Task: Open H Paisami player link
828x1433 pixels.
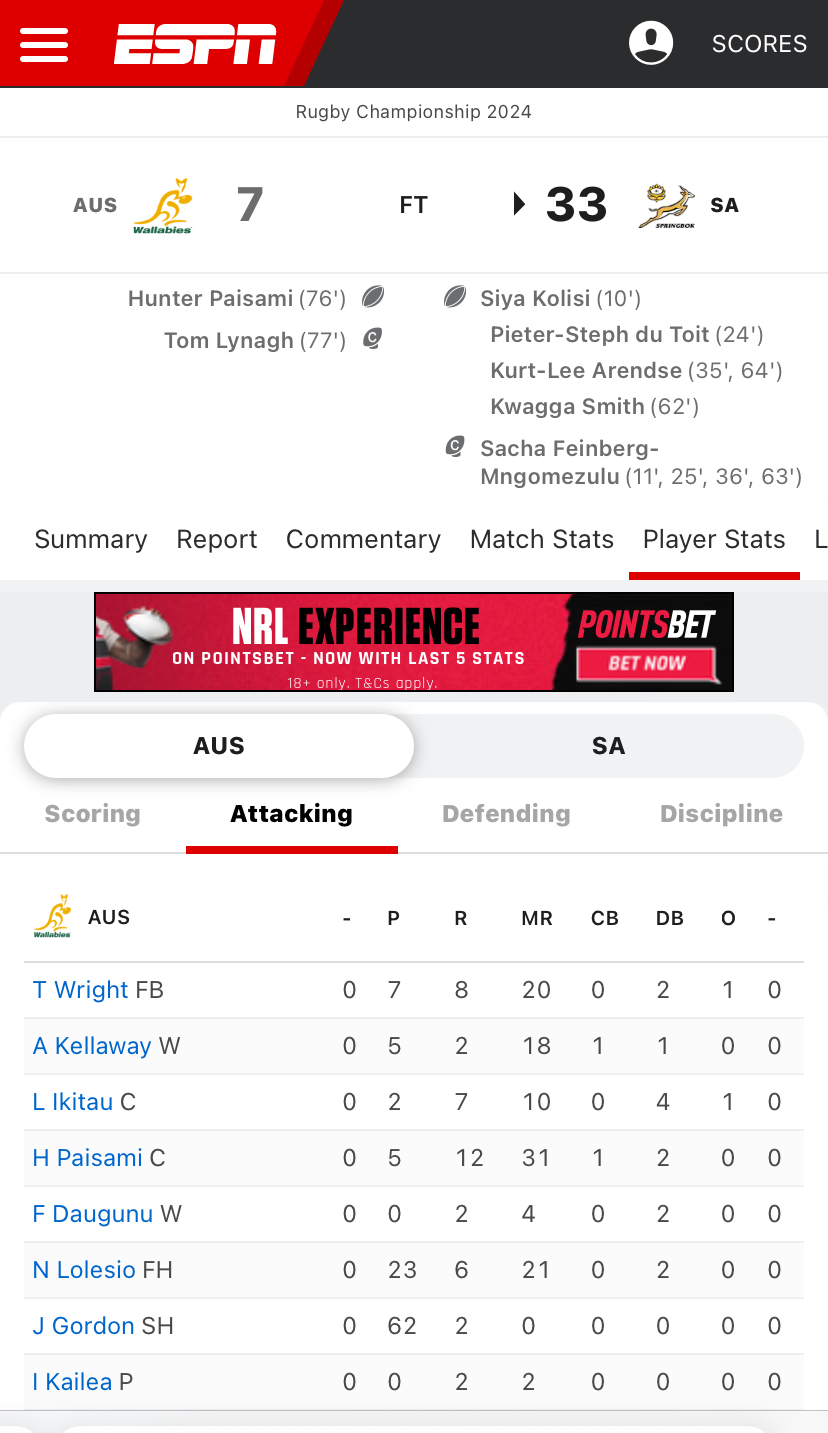Action: (x=88, y=1158)
